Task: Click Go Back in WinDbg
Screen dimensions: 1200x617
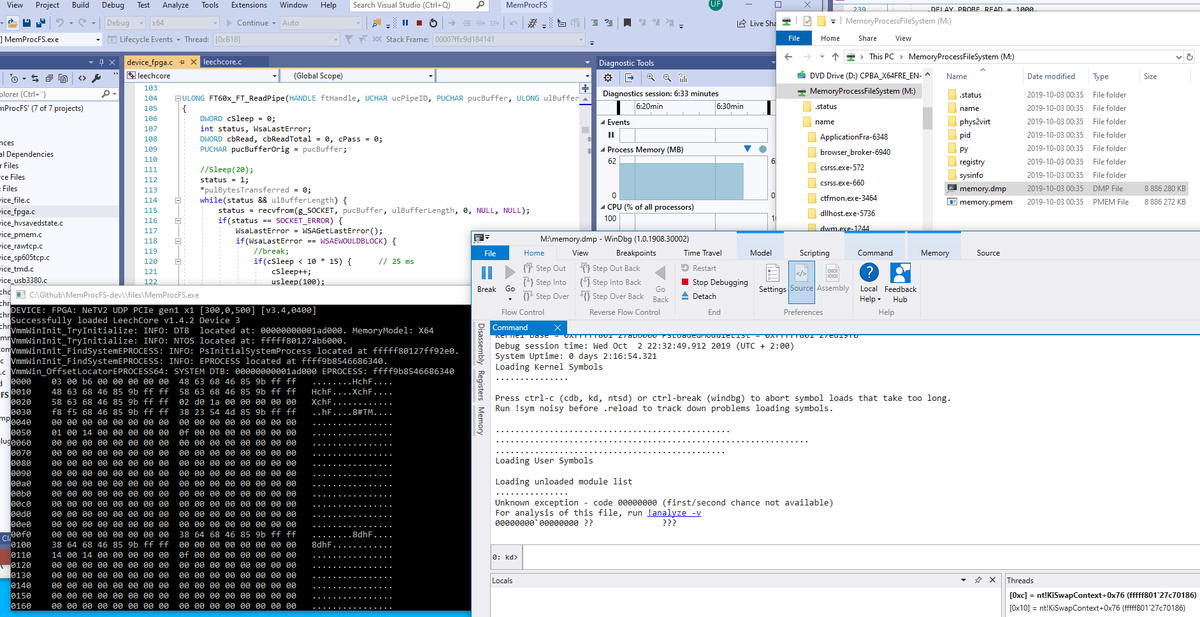Action: pos(660,285)
